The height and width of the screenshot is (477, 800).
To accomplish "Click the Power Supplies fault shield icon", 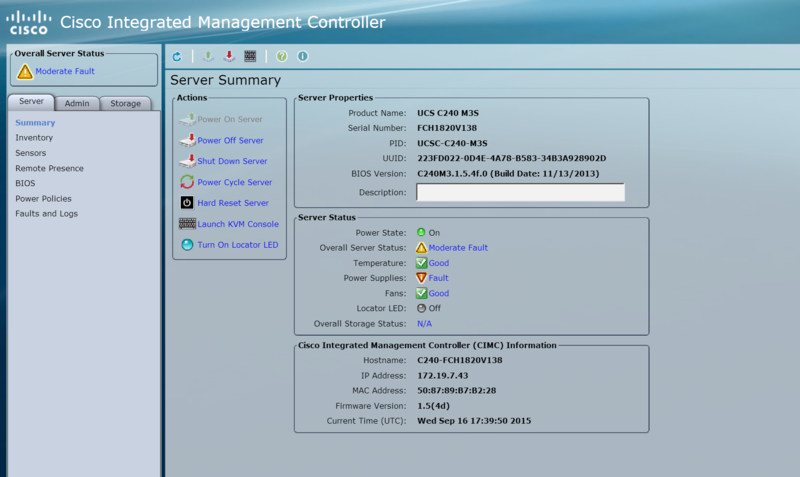I will [421, 278].
